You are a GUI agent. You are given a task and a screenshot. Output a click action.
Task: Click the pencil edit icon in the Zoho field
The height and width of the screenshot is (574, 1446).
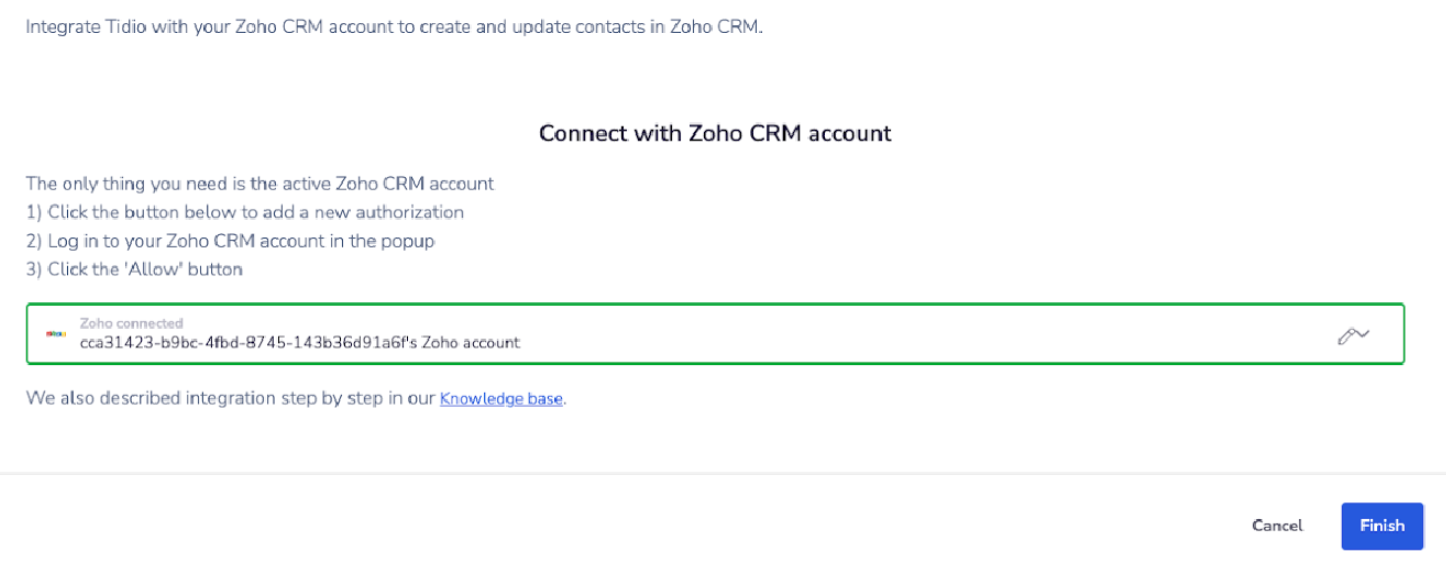1353,335
